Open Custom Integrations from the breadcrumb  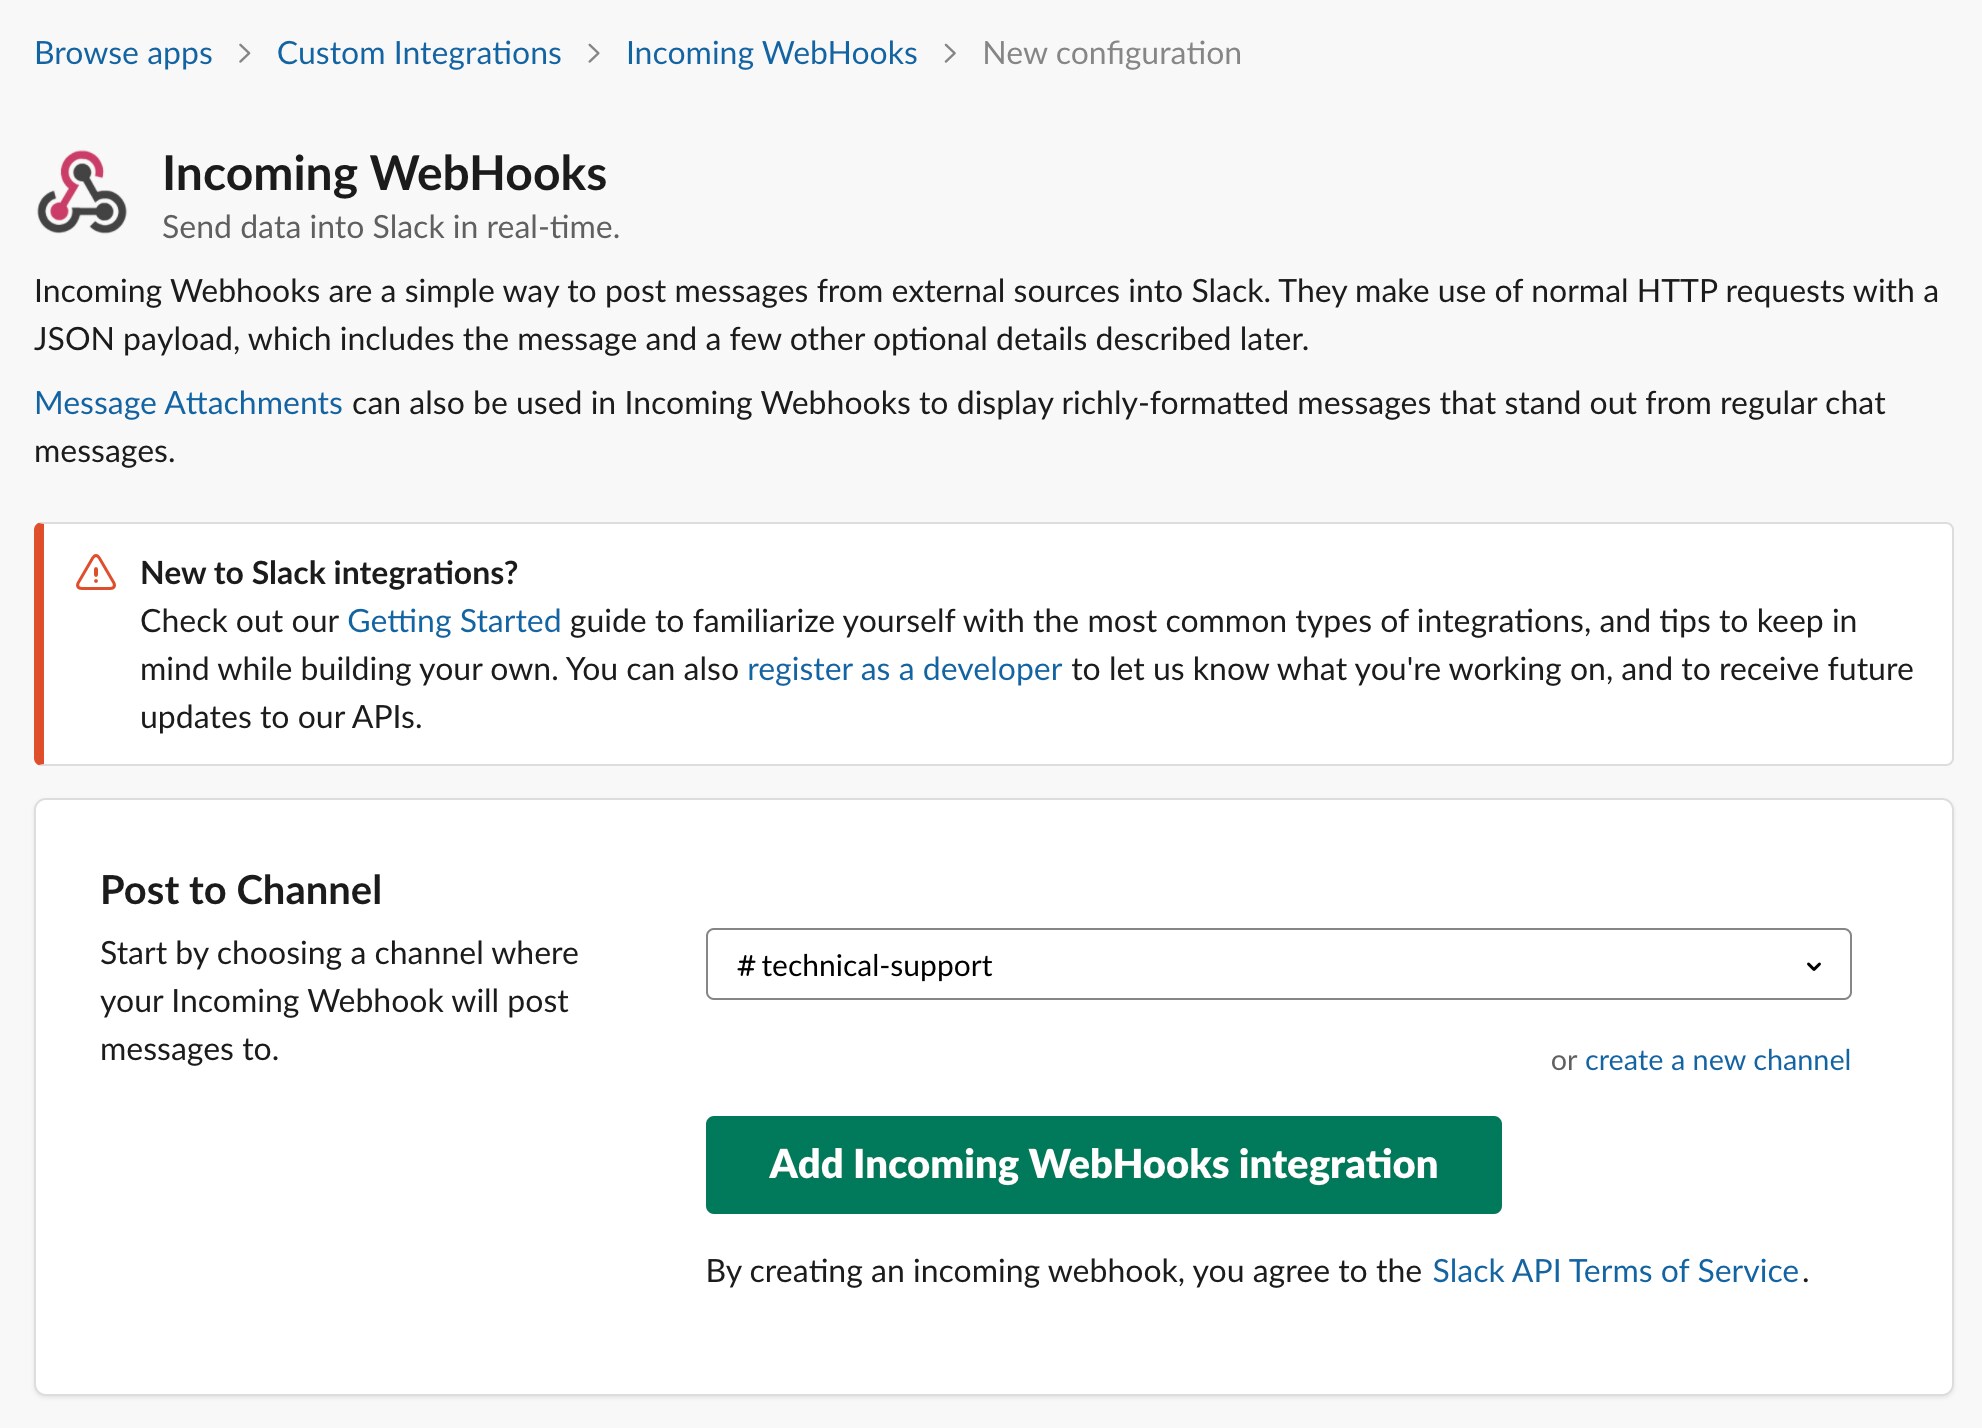click(x=418, y=52)
